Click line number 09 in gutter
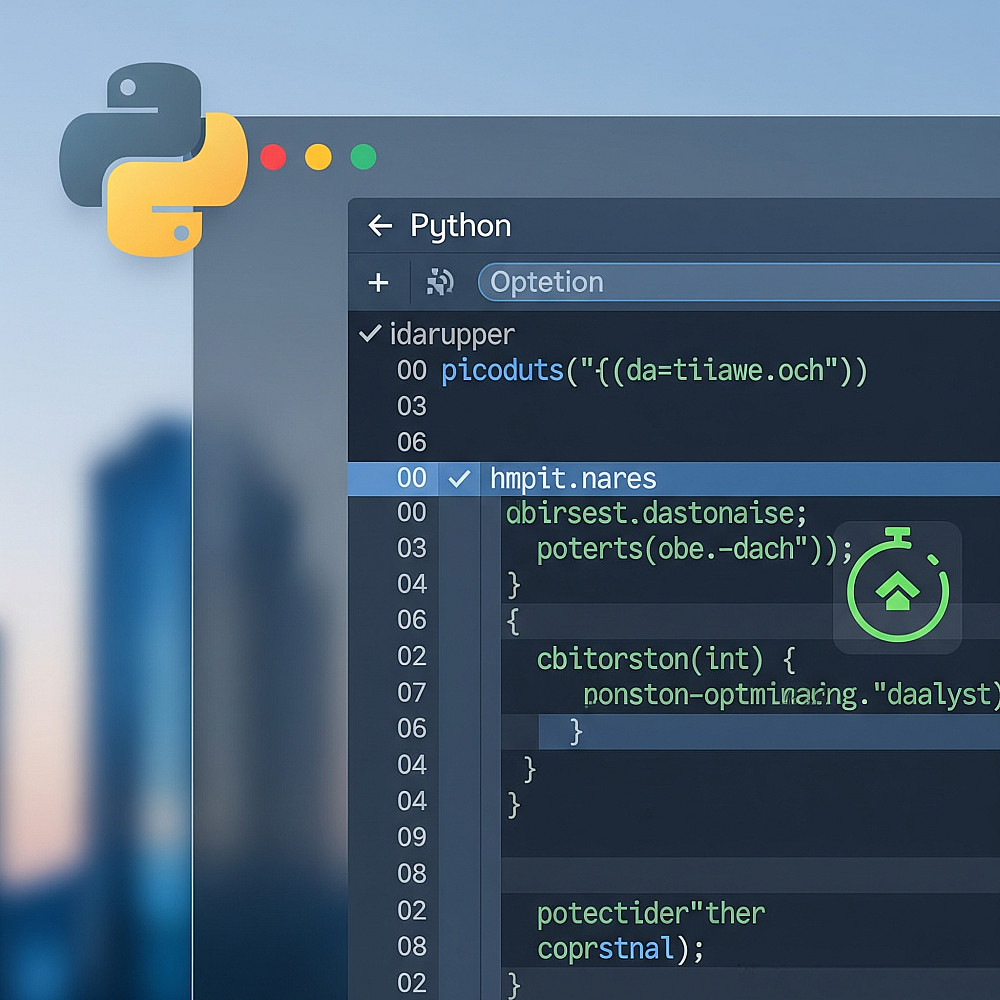This screenshot has width=1000, height=1000. [x=411, y=837]
